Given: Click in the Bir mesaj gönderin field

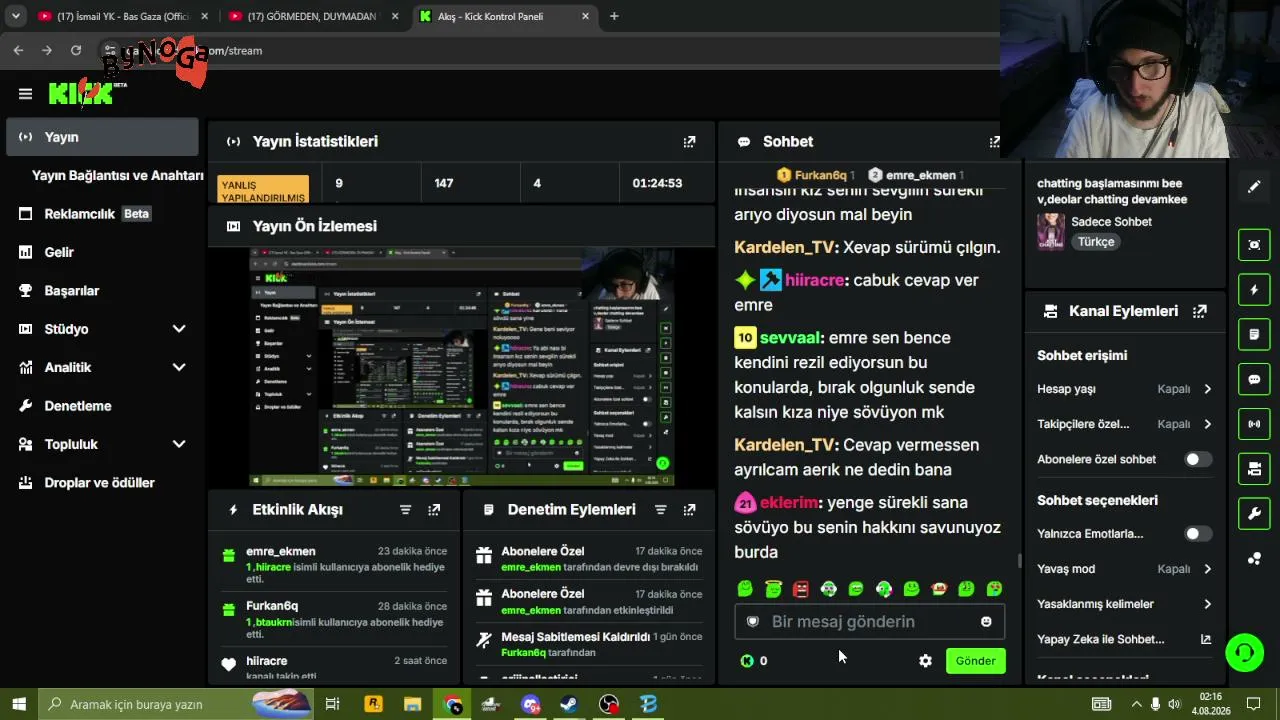Looking at the screenshot, I should [x=868, y=622].
